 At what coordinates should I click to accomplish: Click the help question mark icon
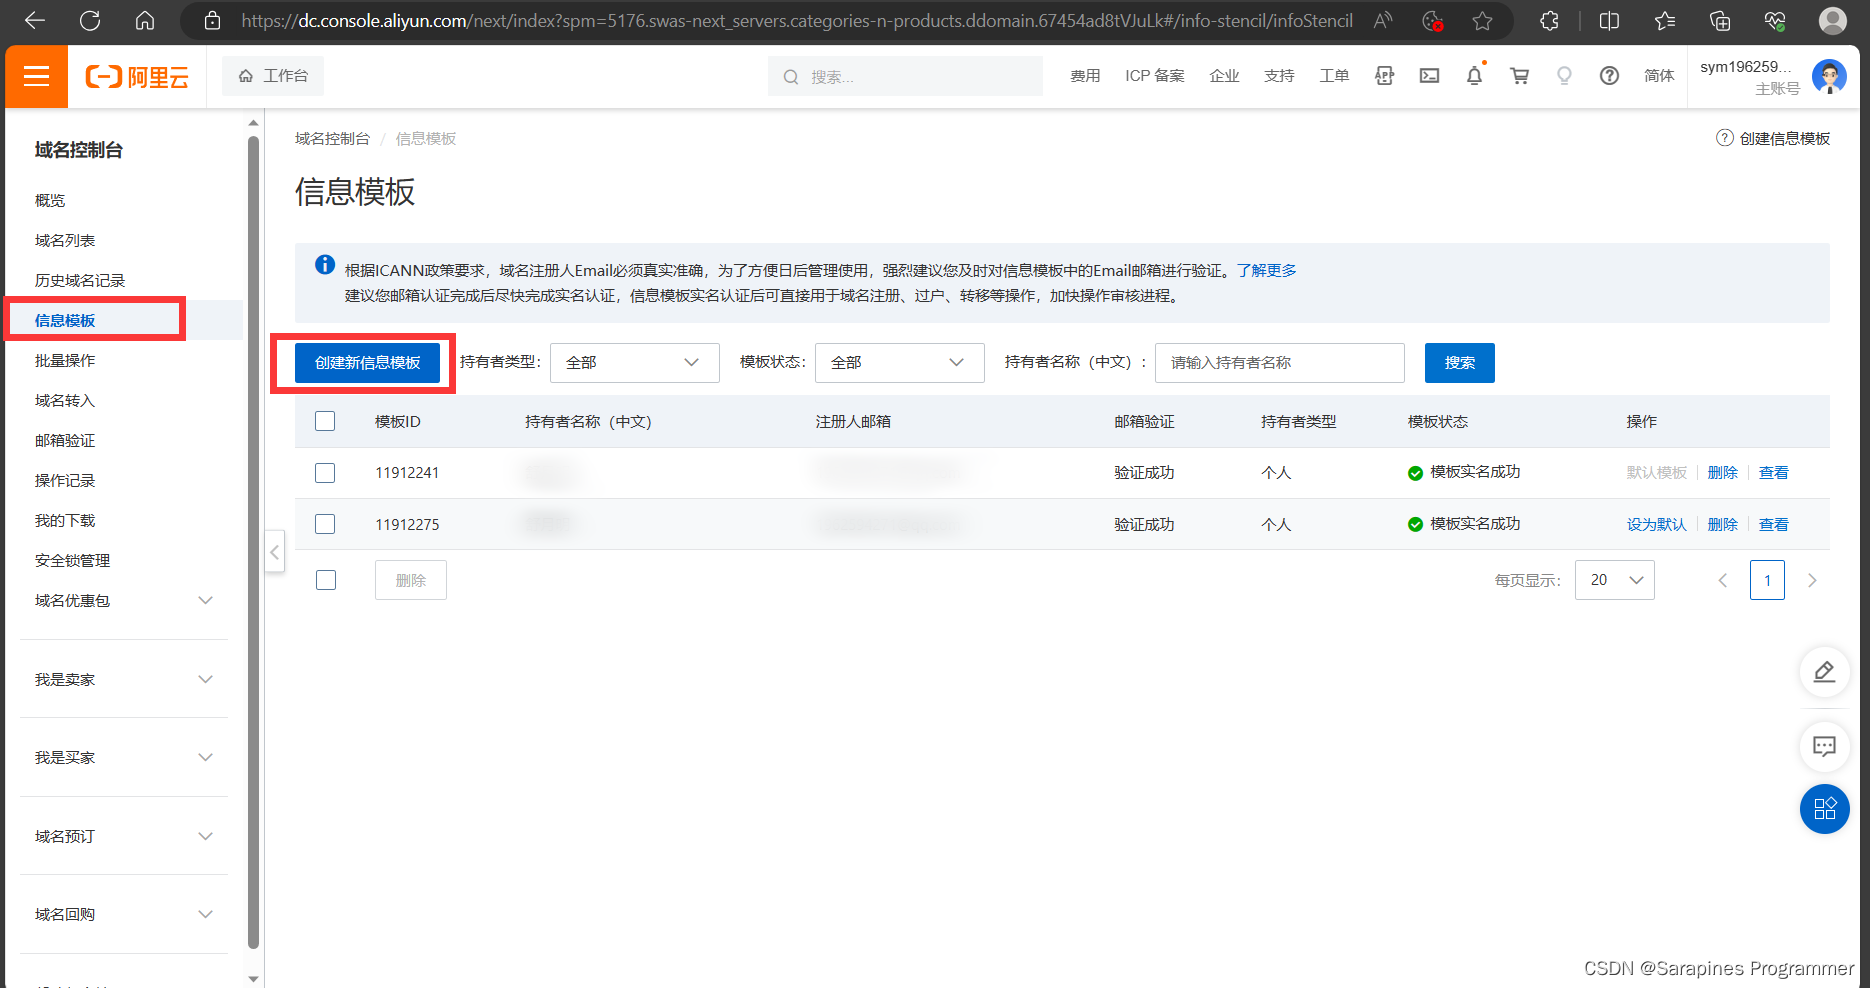(x=1609, y=76)
